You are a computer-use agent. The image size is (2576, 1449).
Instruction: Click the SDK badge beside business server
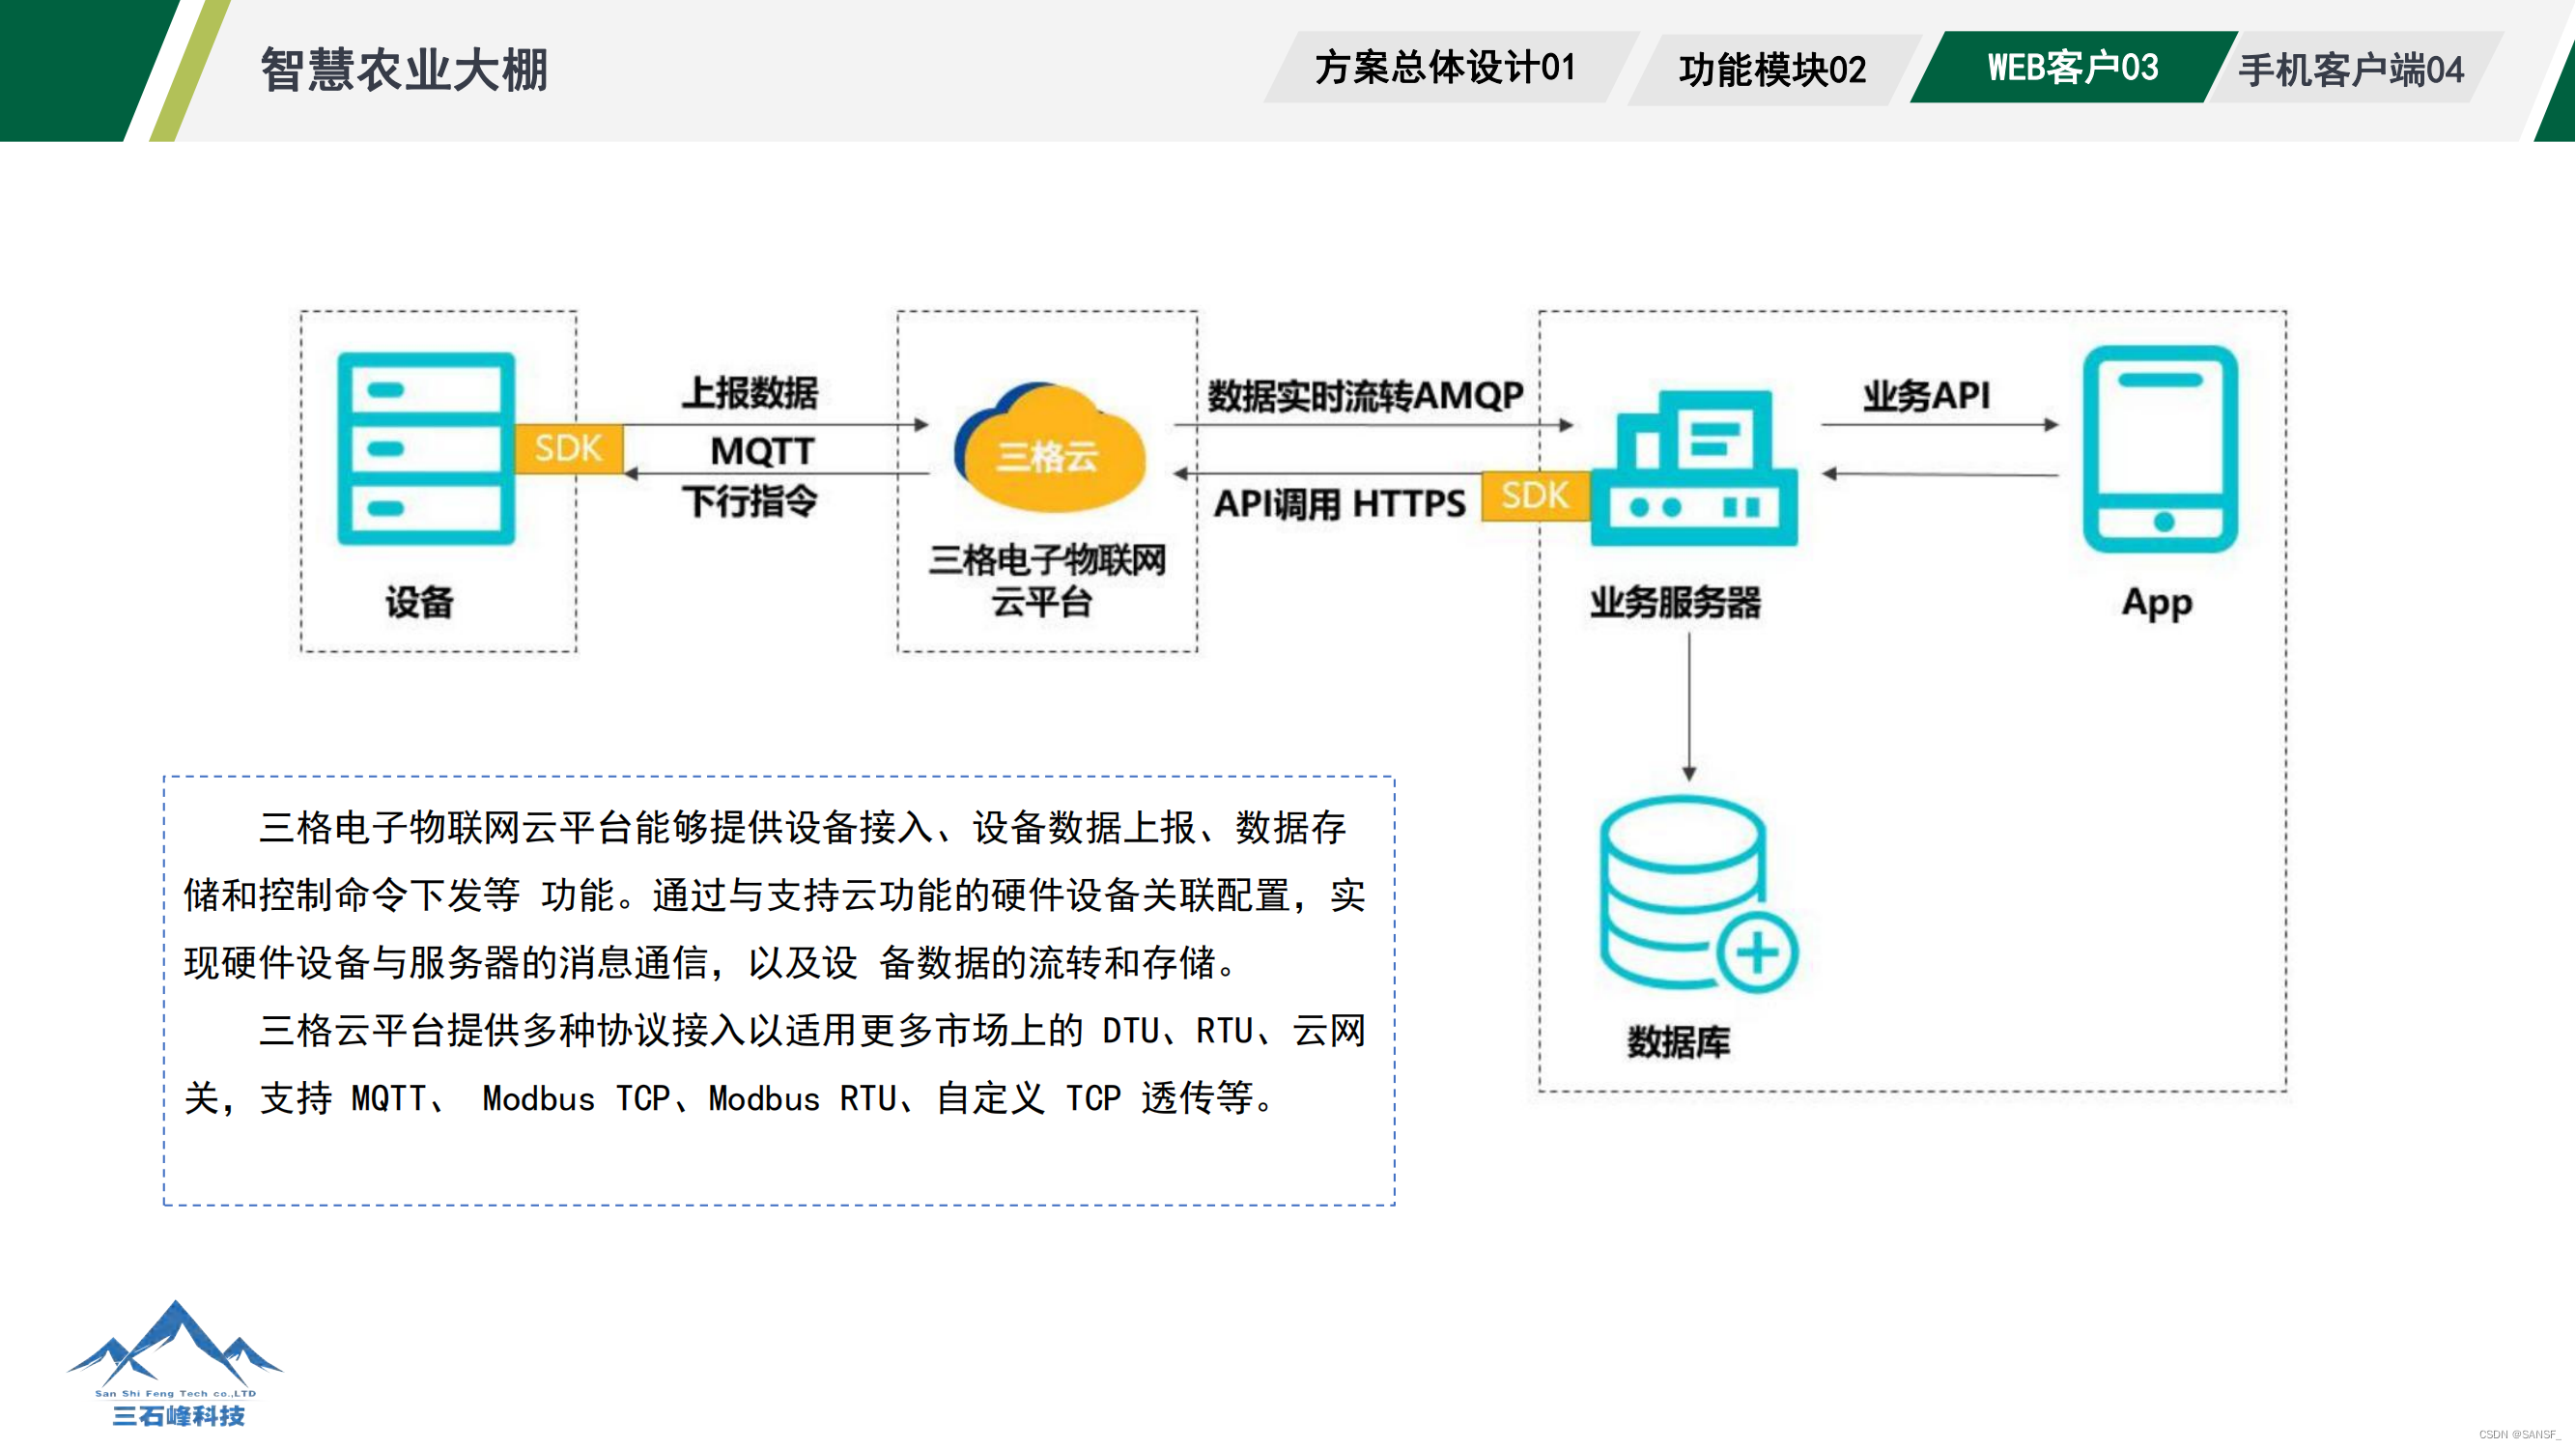[x=1534, y=495]
